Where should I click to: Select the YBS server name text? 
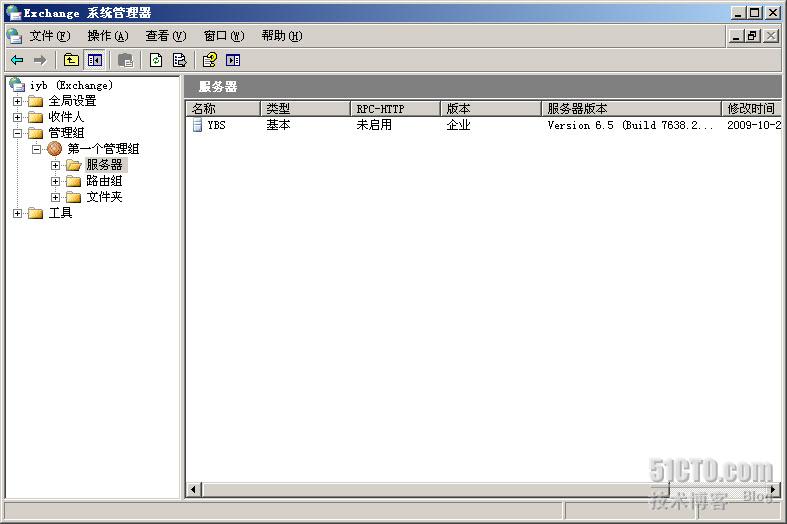pos(216,125)
